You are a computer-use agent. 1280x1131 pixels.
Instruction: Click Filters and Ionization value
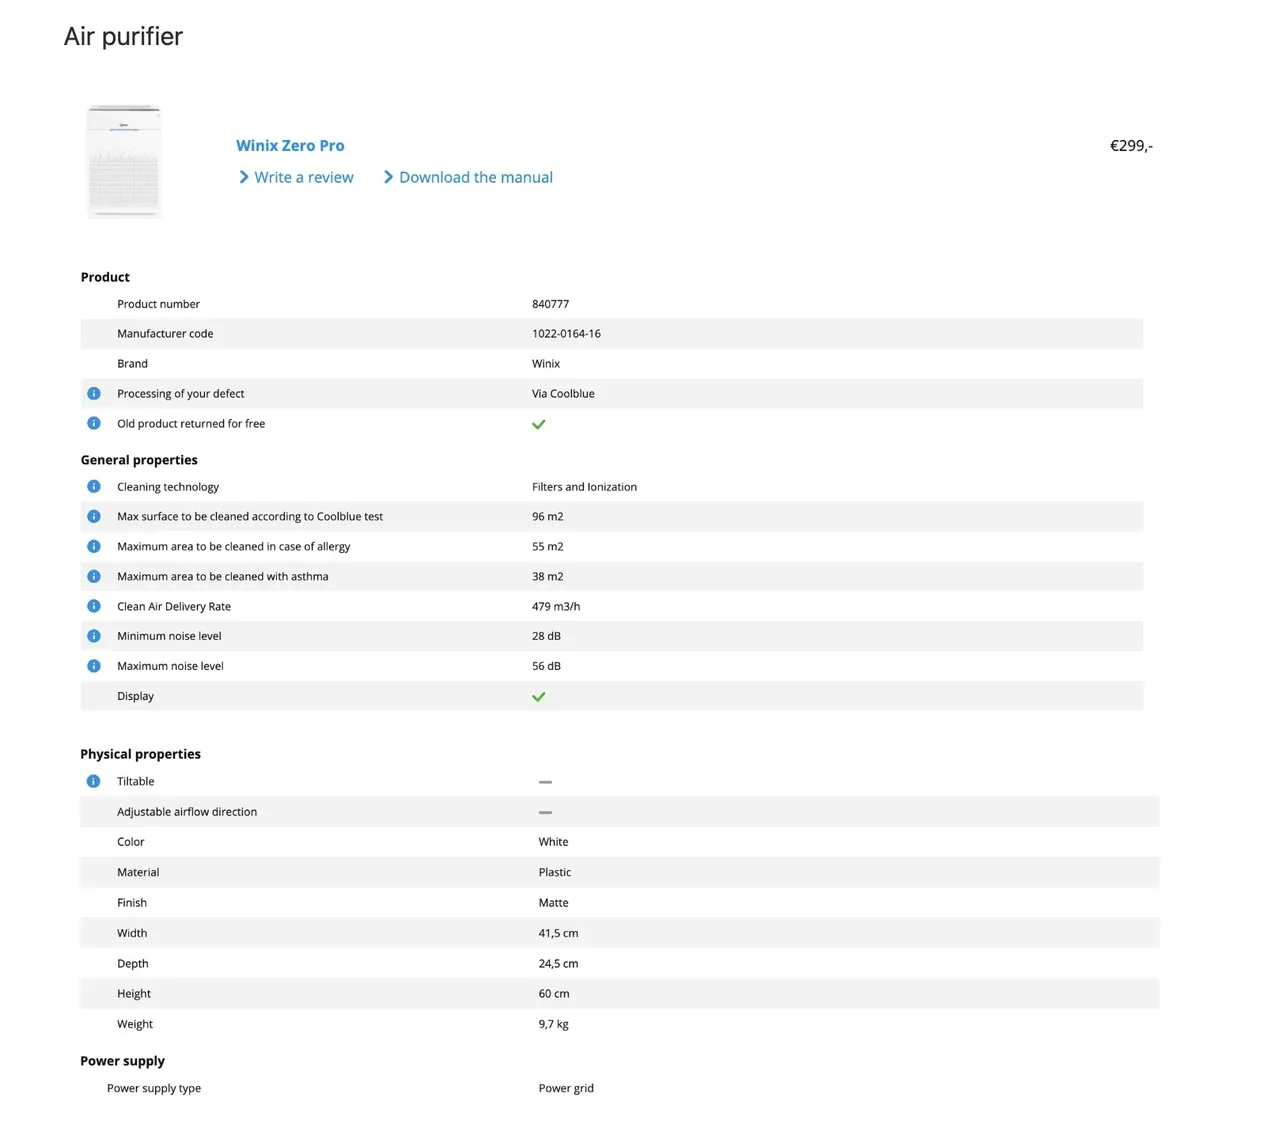pos(585,487)
